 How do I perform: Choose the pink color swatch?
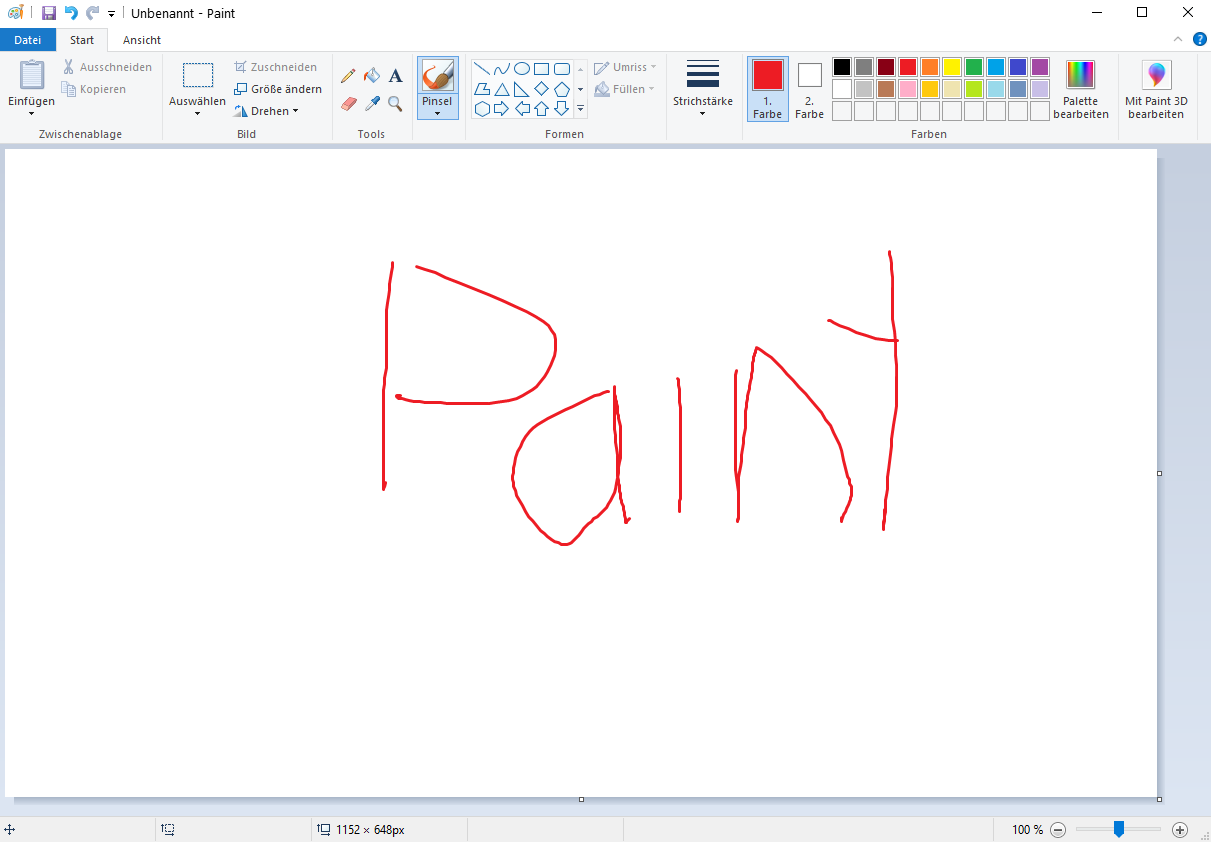[x=908, y=89]
